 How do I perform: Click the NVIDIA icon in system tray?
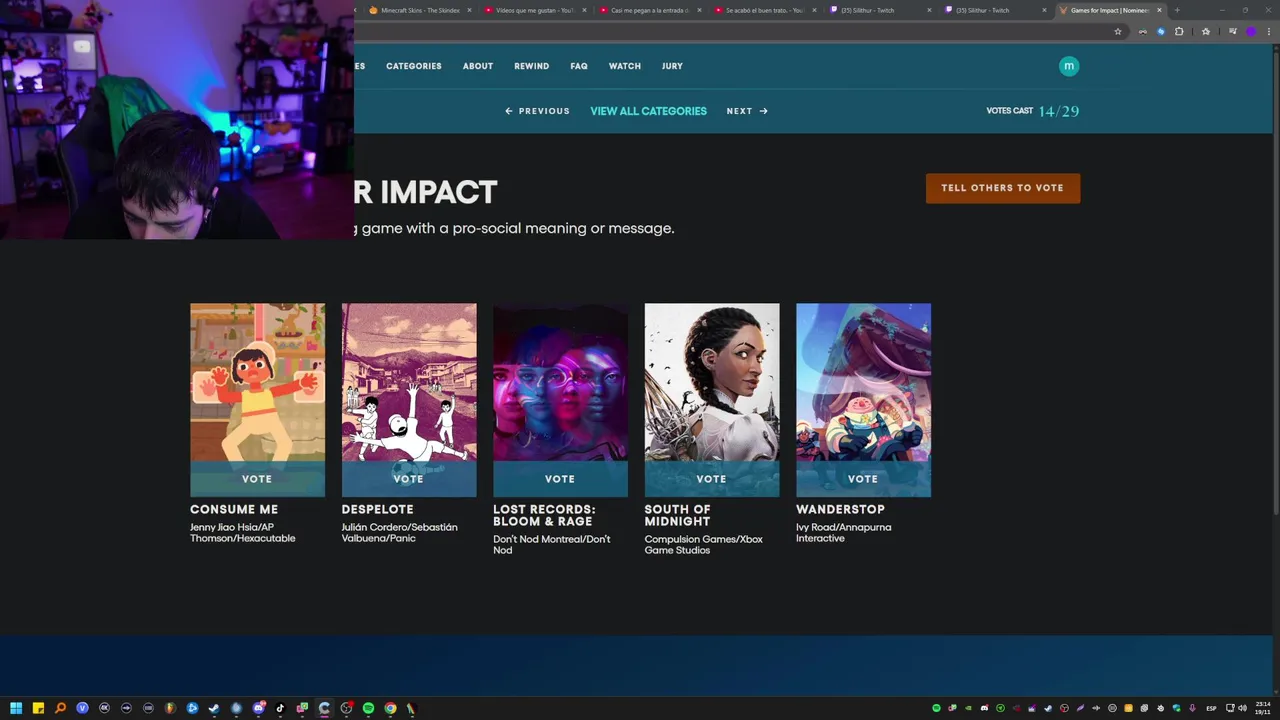click(x=968, y=708)
